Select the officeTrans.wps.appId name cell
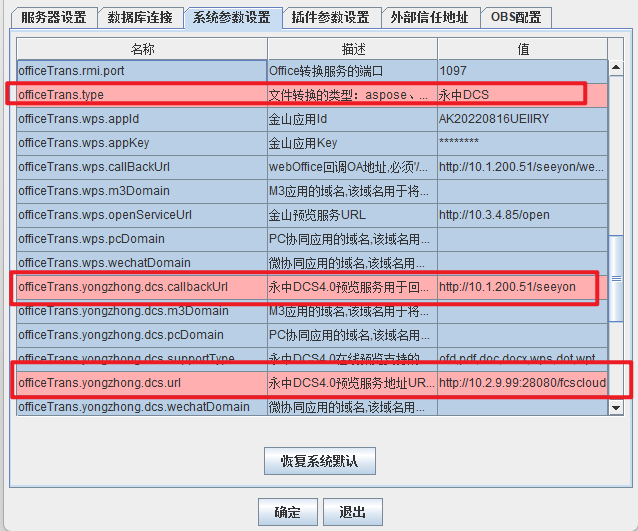The image size is (638, 531). point(142,119)
